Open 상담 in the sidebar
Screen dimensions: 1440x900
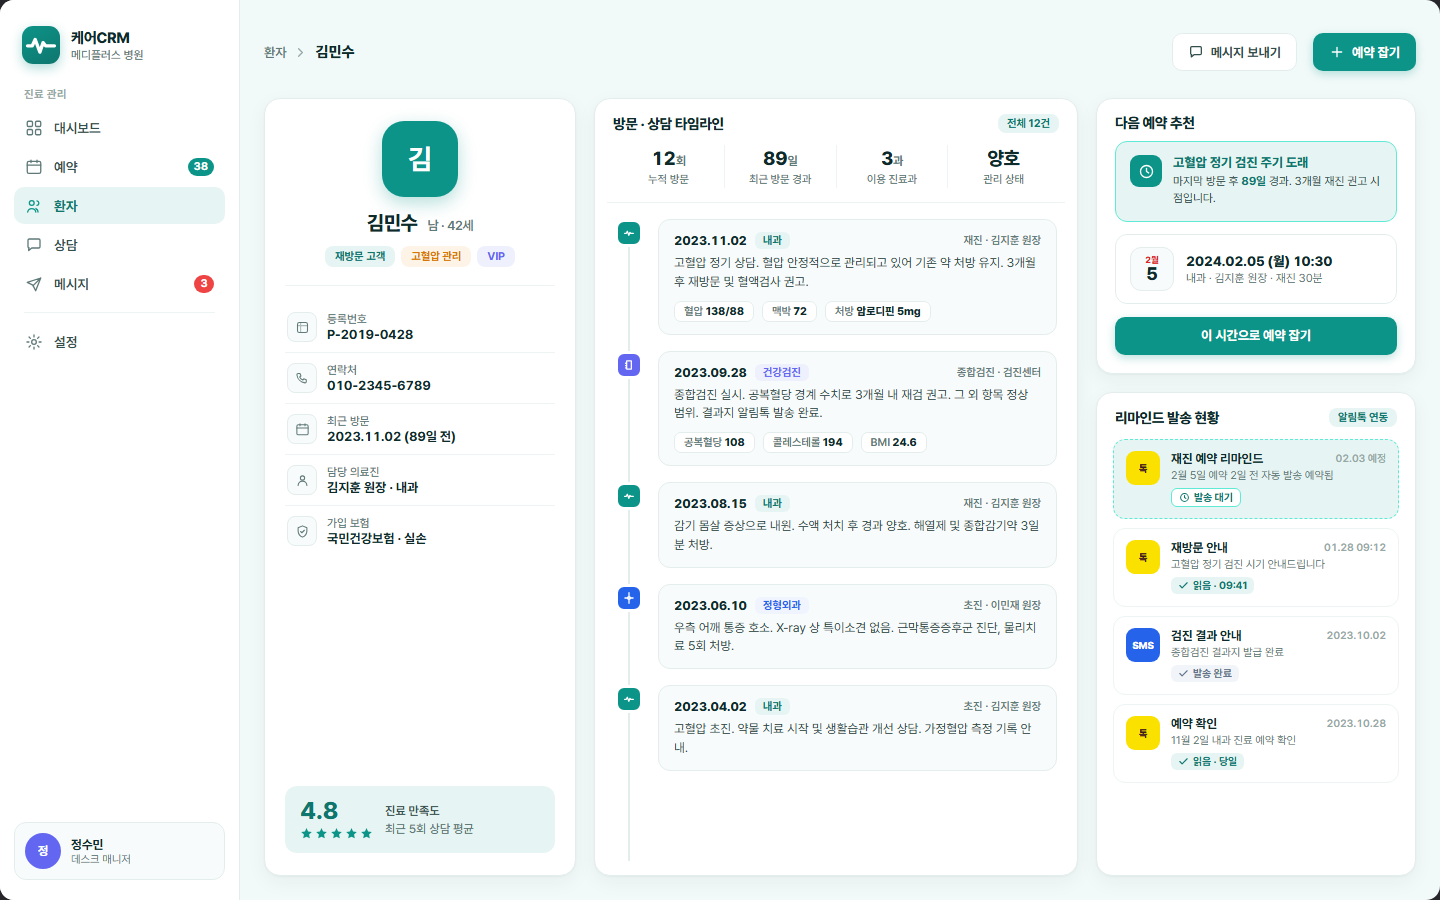[119, 245]
